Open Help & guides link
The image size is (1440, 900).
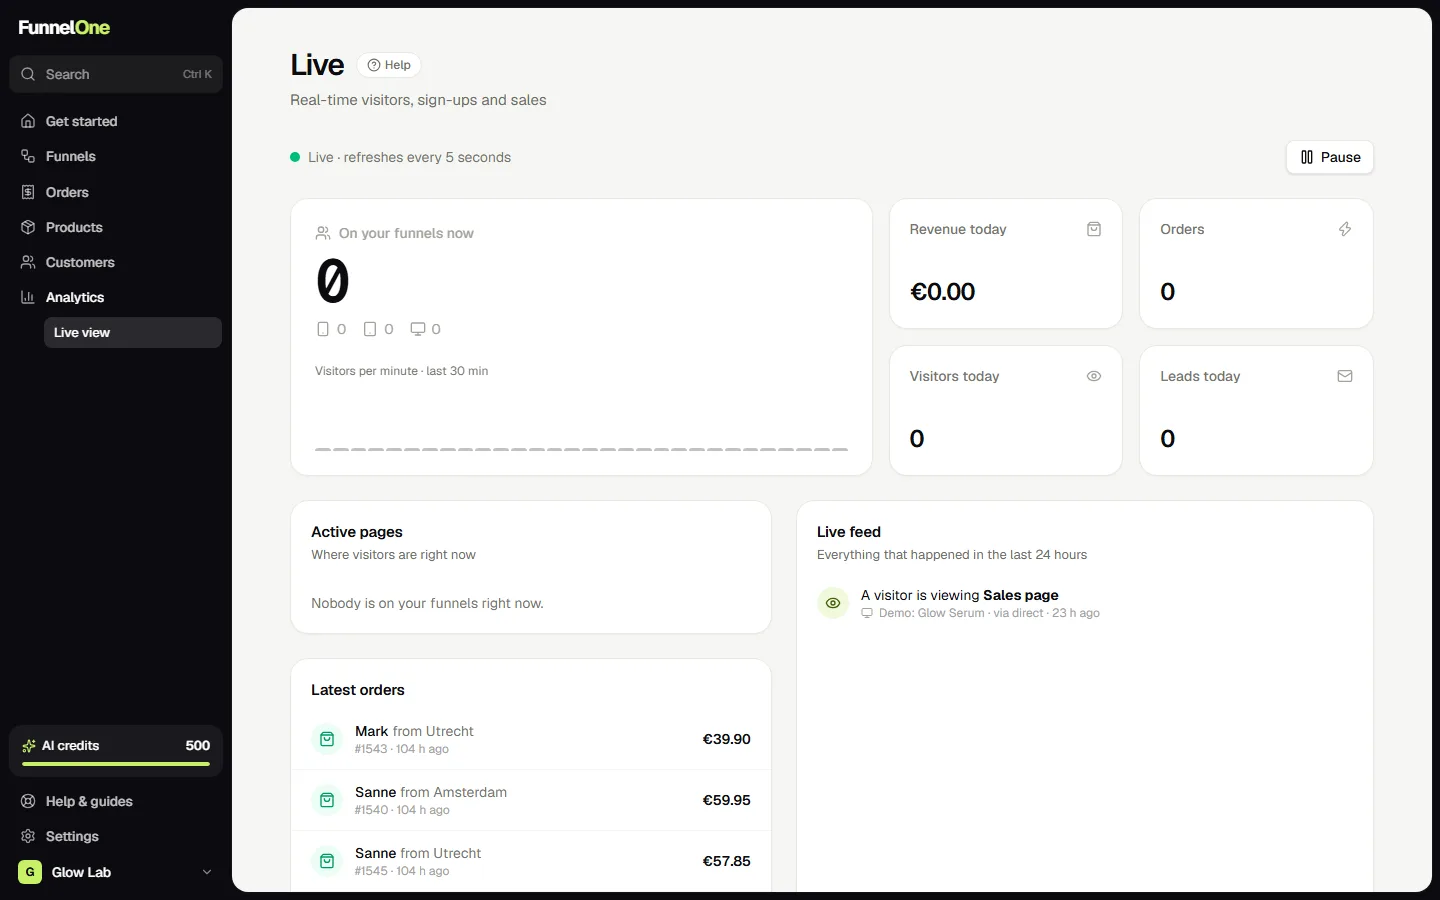[116, 801]
